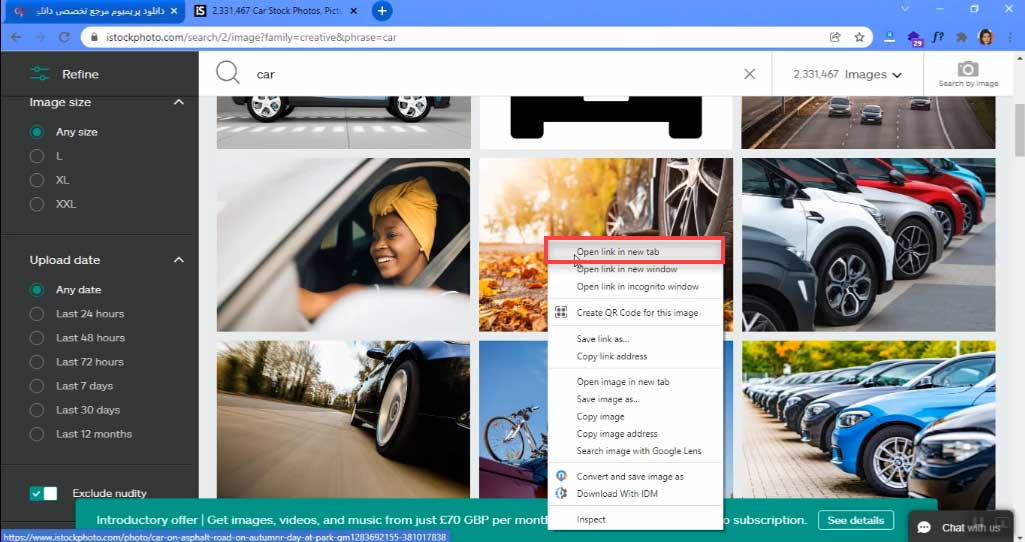The width and height of the screenshot is (1025, 542).
Task: Collapse the Image size section
Action: click(x=178, y=102)
